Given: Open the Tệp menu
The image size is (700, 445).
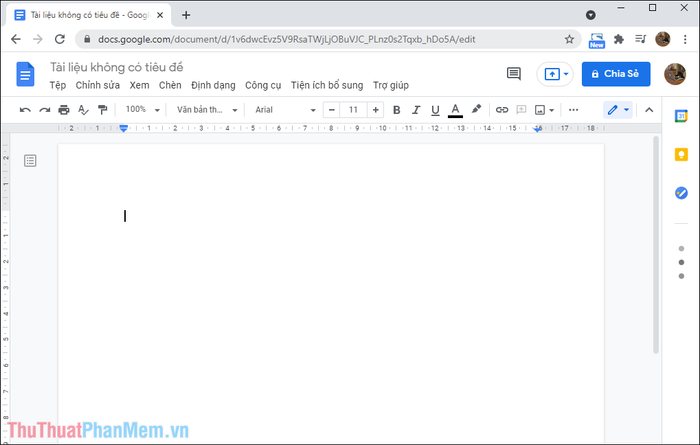Looking at the screenshot, I should coord(58,85).
